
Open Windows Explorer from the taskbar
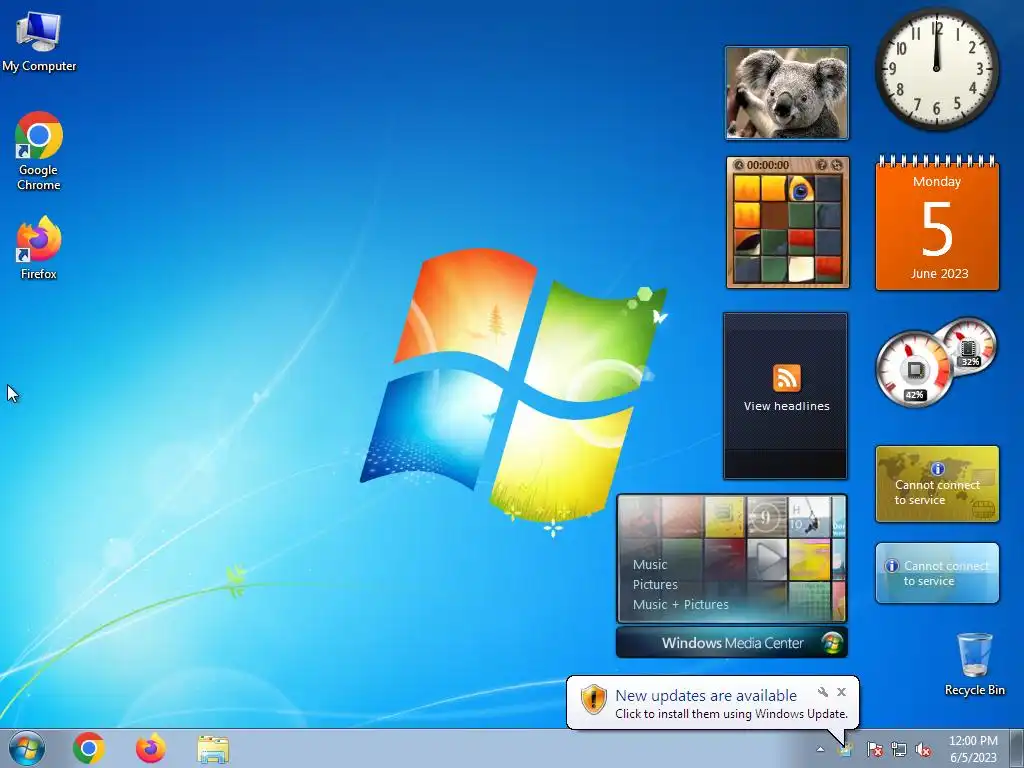(213, 749)
